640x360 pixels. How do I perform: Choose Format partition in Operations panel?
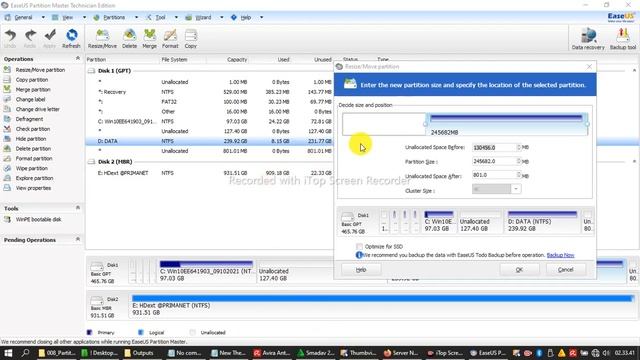pos(34,158)
